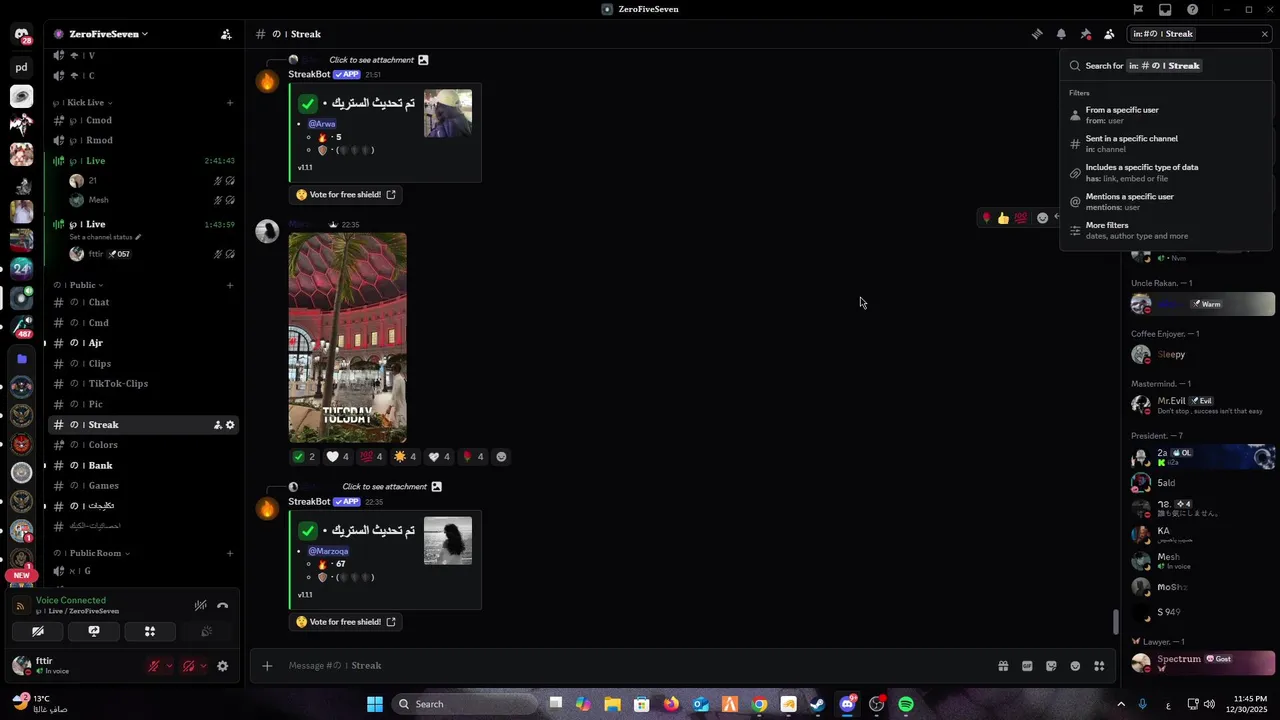Viewport: 1280px width, 720px height.
Task: Collapse the Public category
Action: (x=80, y=285)
